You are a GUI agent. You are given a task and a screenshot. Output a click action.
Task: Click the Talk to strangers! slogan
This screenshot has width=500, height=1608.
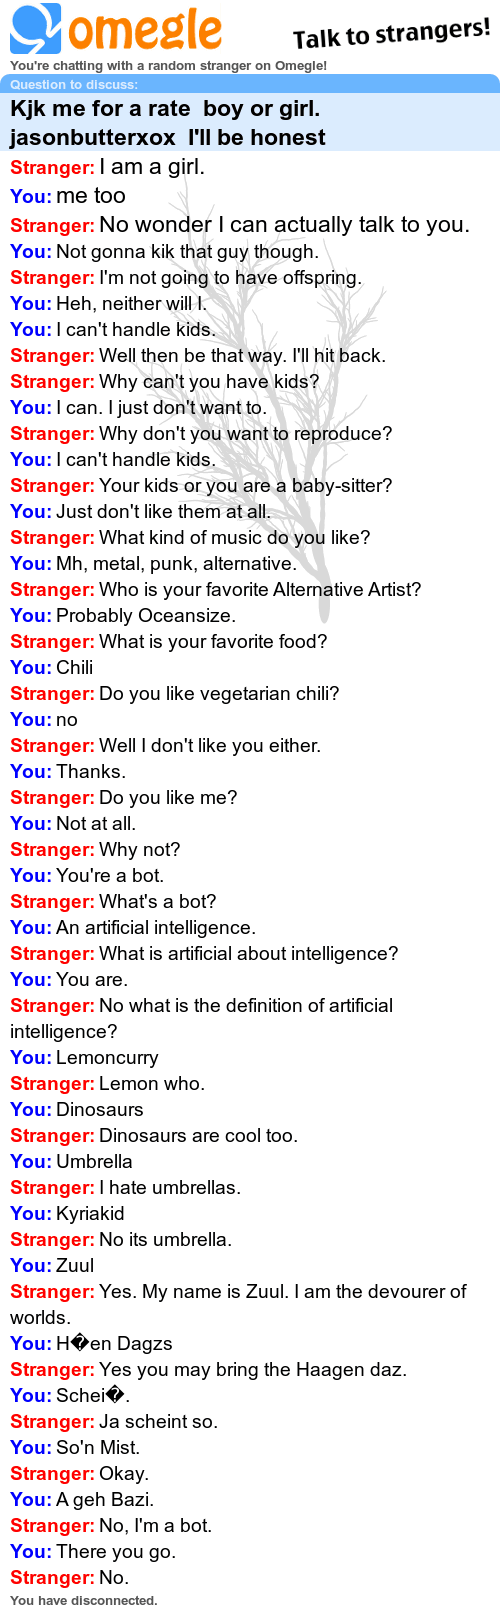pos(392,34)
